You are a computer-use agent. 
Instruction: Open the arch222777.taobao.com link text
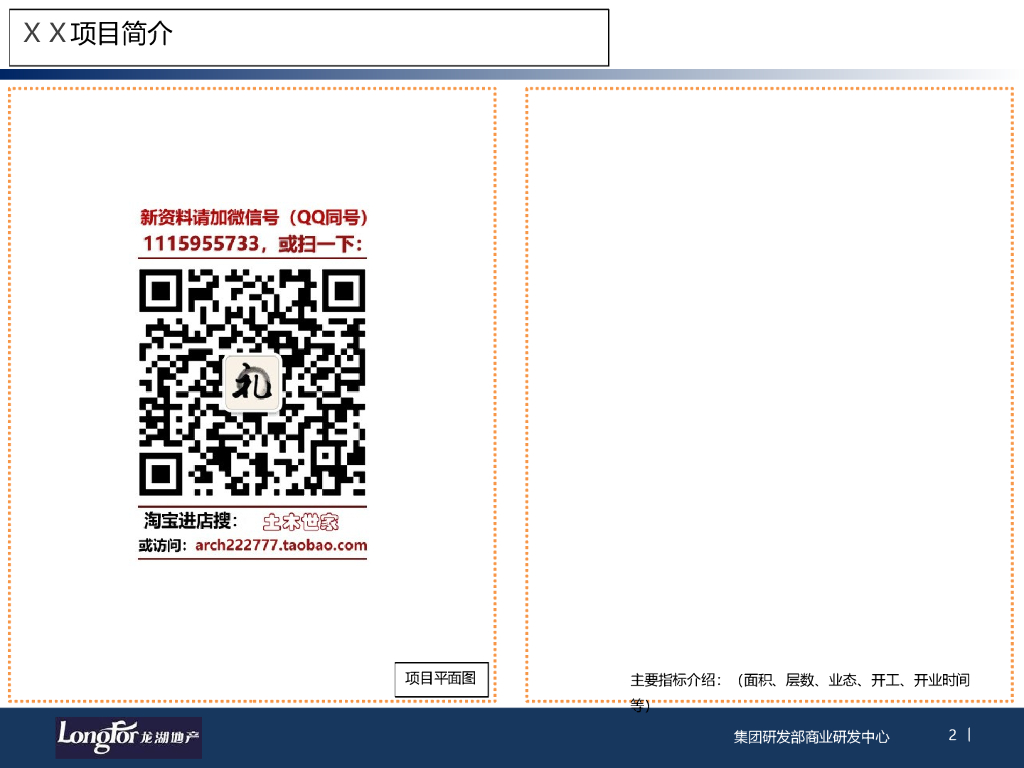281,545
